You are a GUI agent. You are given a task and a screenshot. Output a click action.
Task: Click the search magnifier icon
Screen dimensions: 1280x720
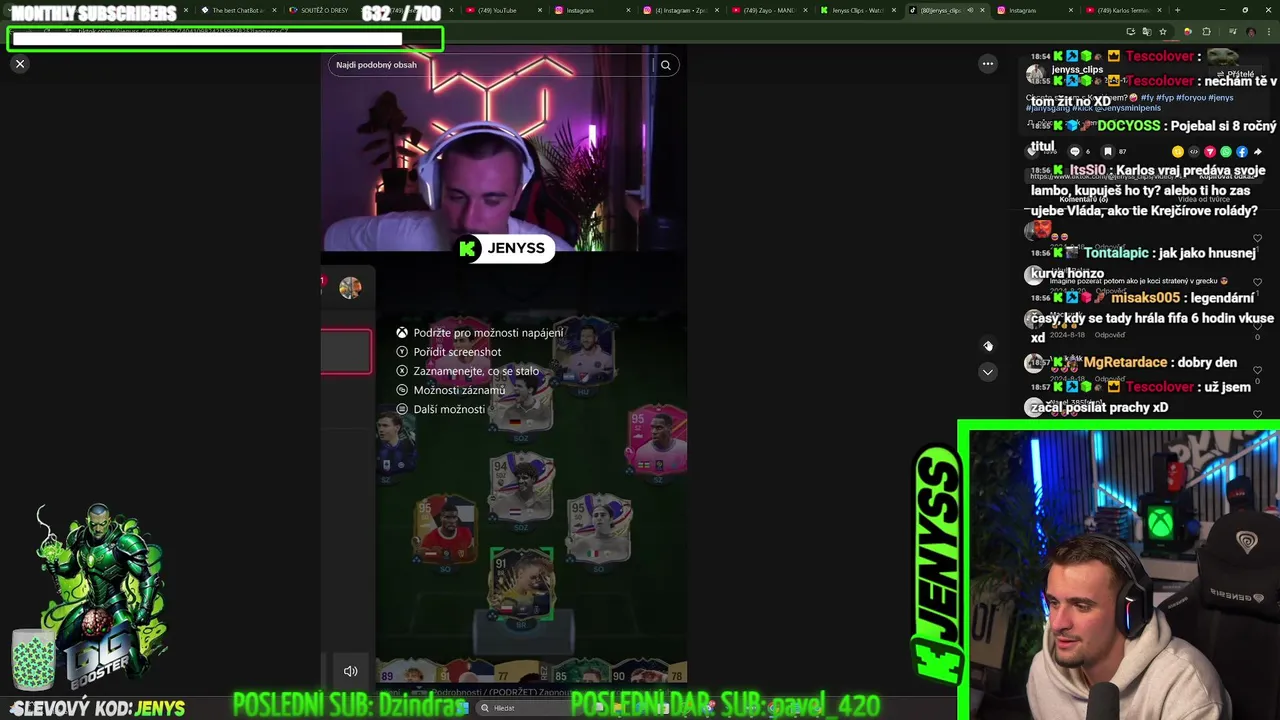(x=665, y=65)
